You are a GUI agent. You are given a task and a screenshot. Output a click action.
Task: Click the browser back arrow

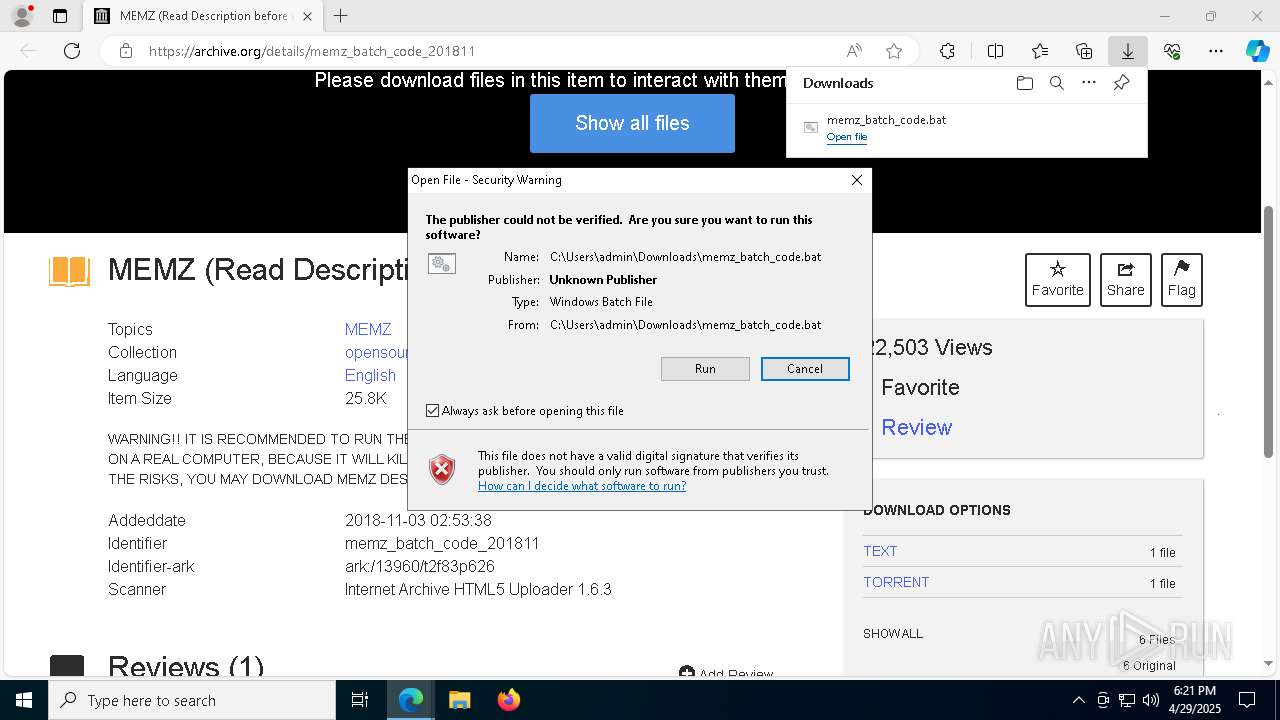[28, 51]
